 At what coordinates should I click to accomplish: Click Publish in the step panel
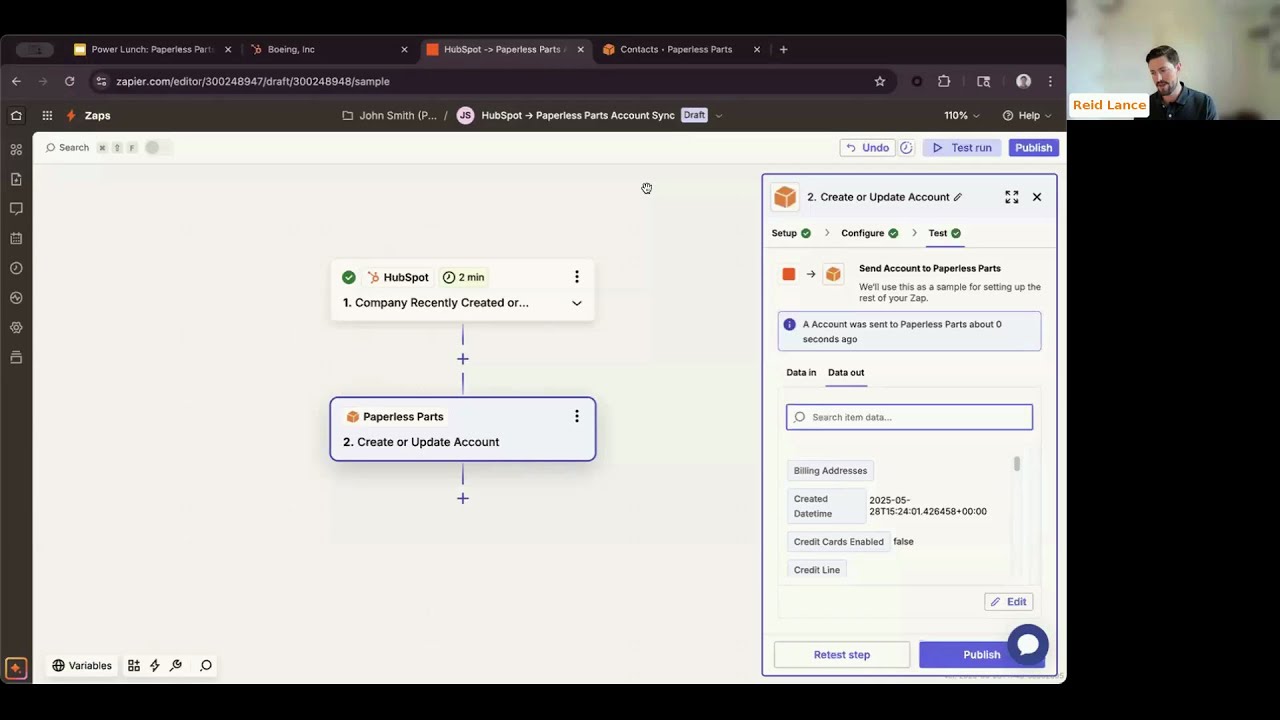coord(981,655)
